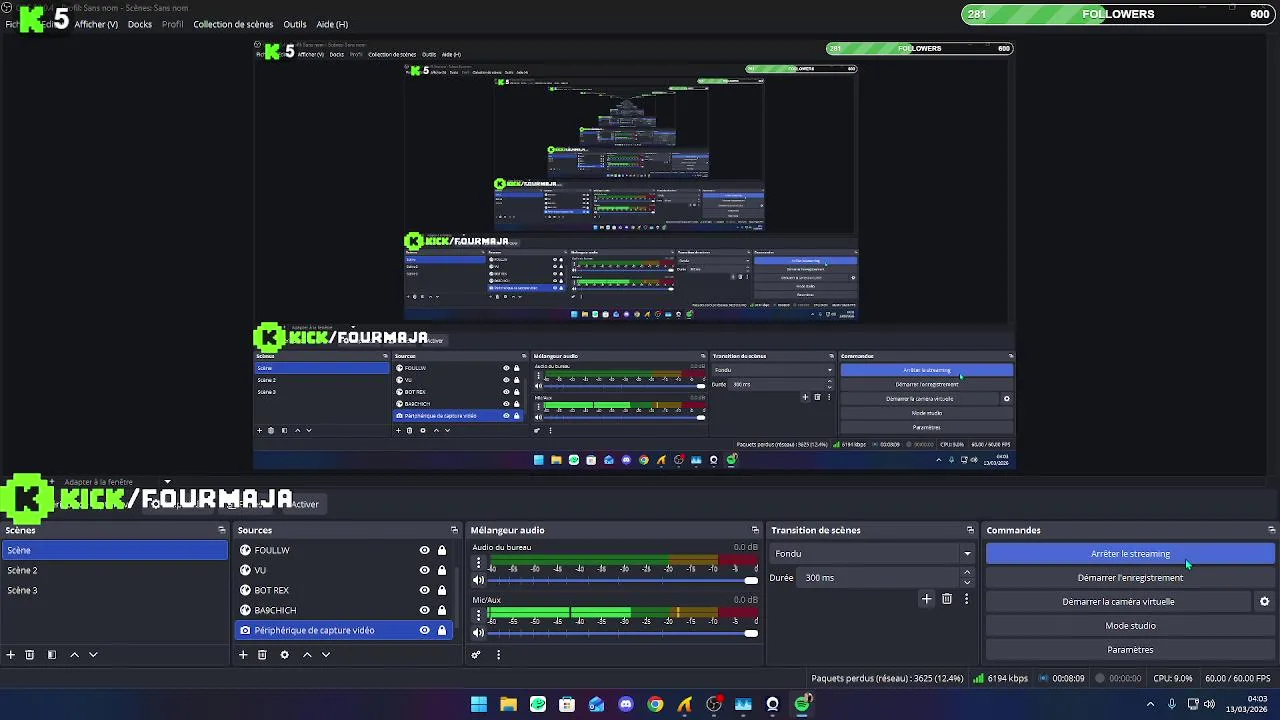Move scene up arrow in Scènes panel
Image resolution: width=1280 pixels, height=720 pixels.
pos(74,655)
